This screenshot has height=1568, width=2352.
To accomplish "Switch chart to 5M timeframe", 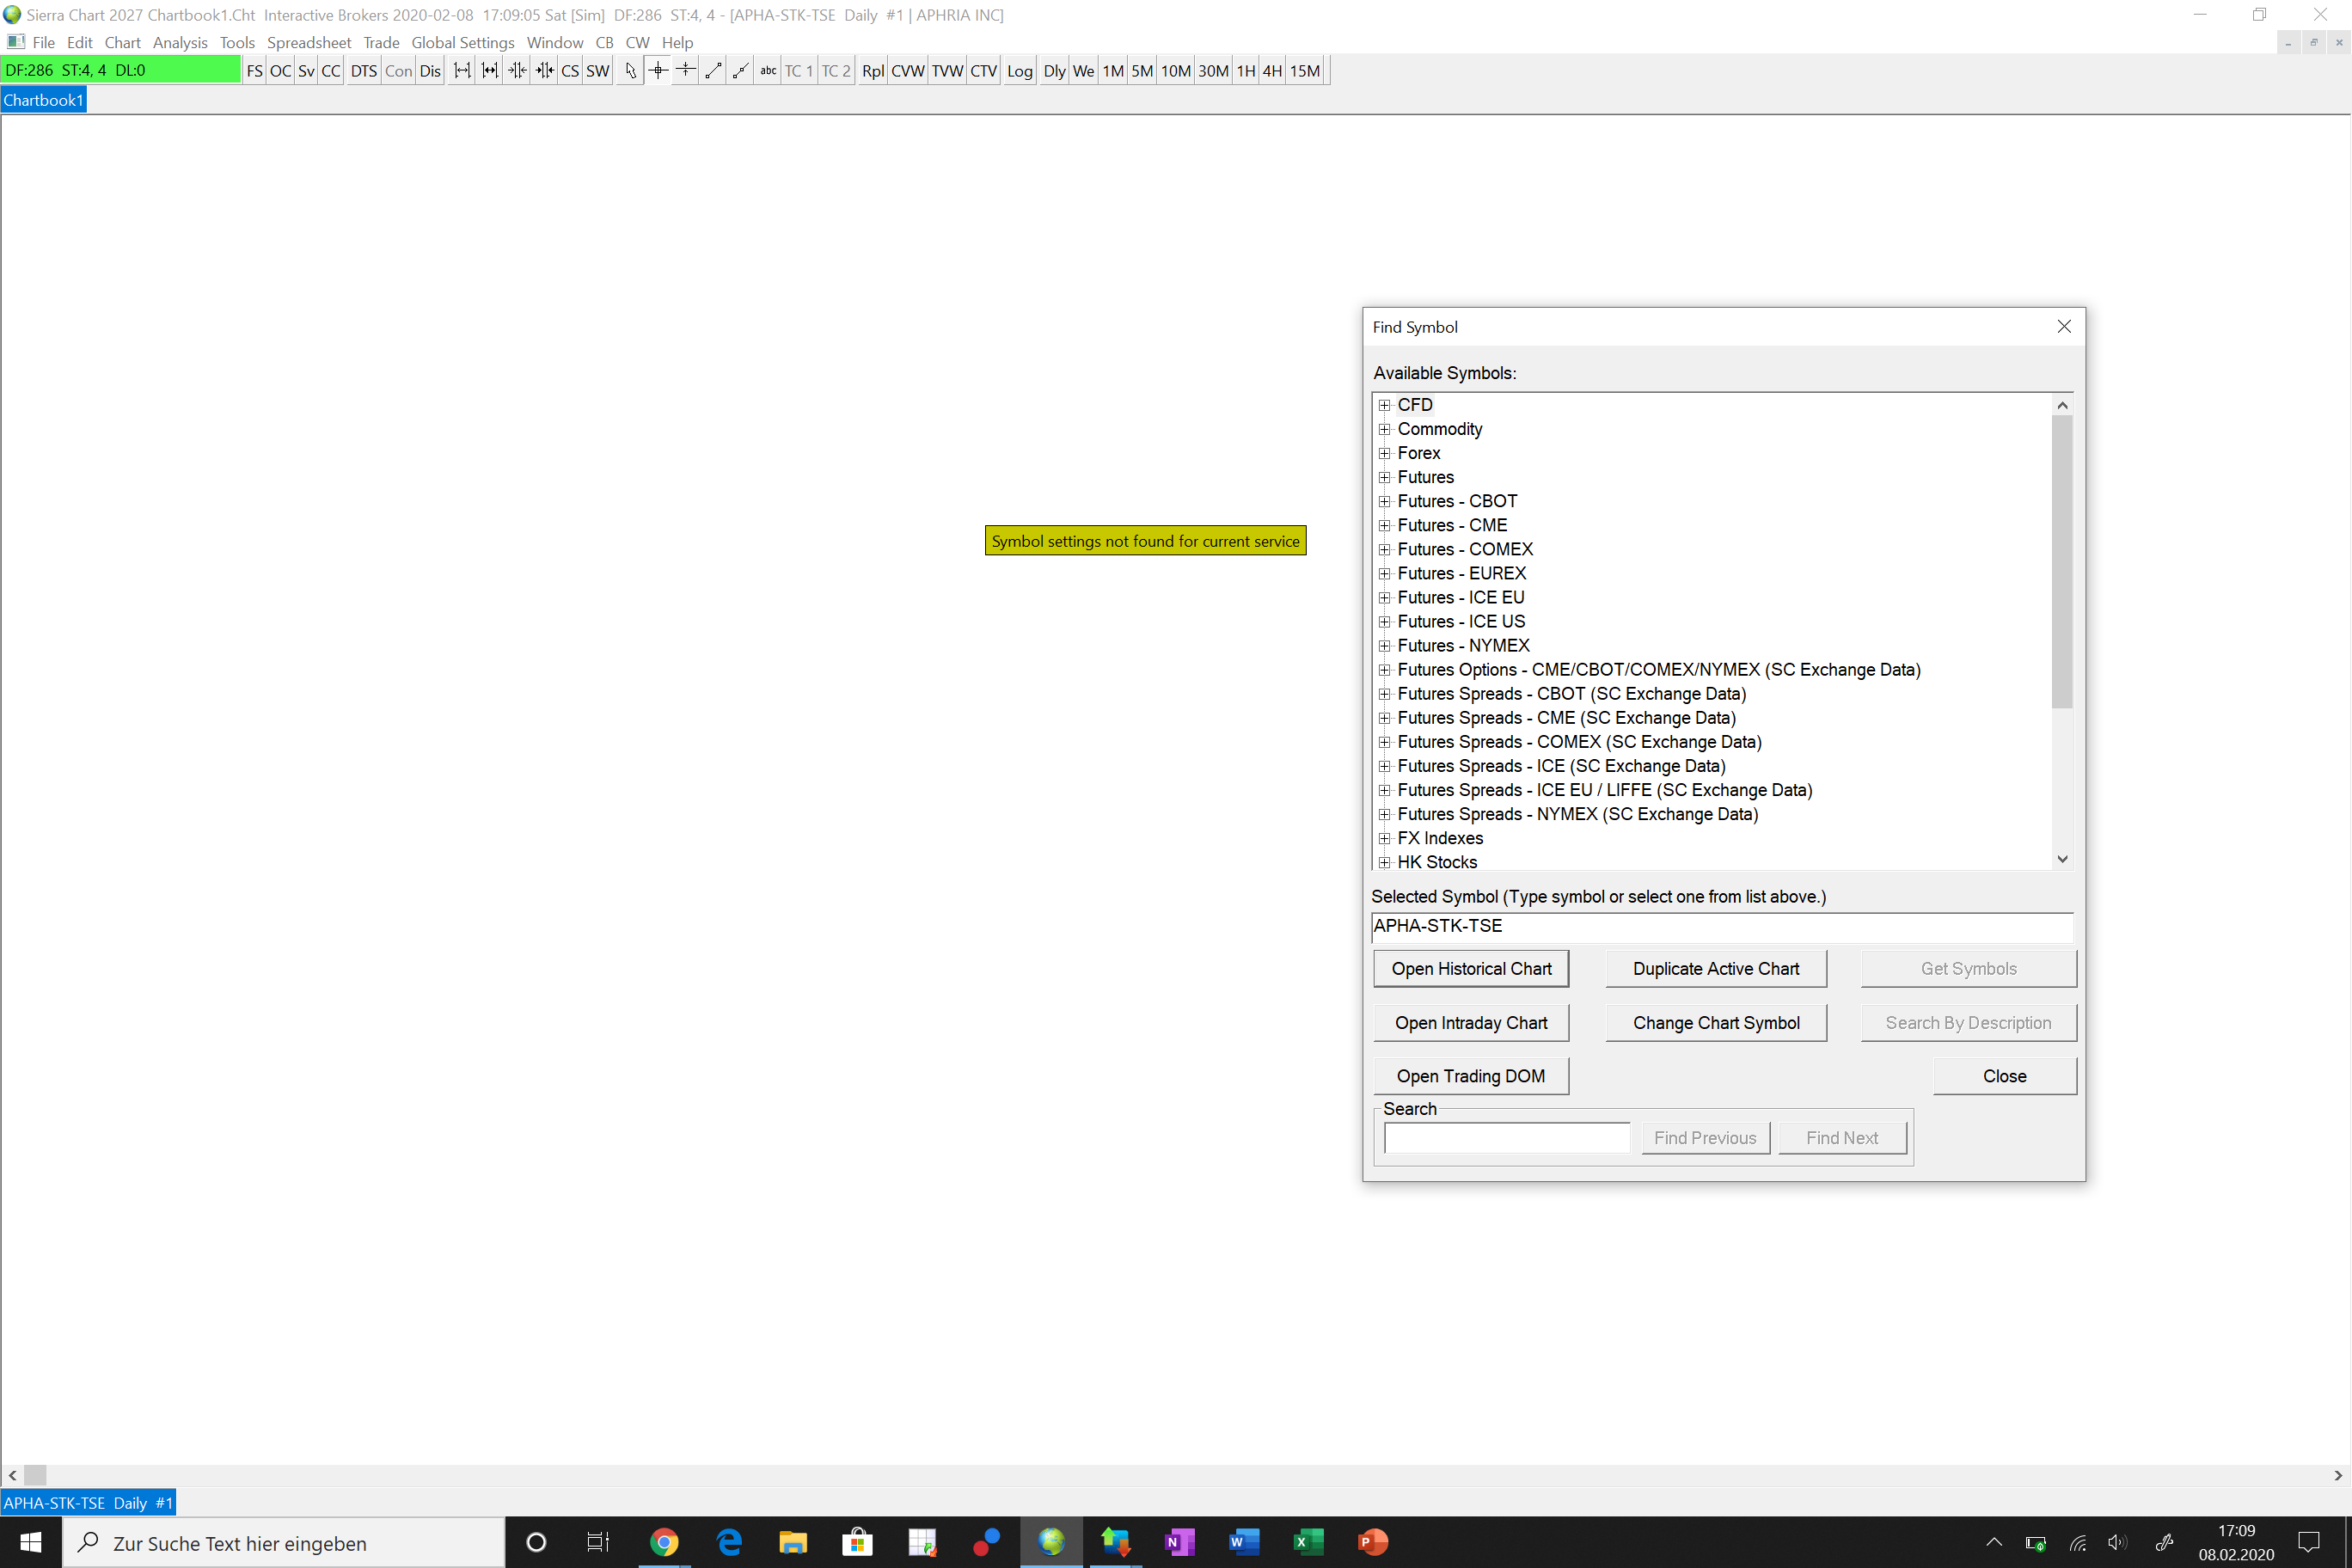I will 1141,71.
